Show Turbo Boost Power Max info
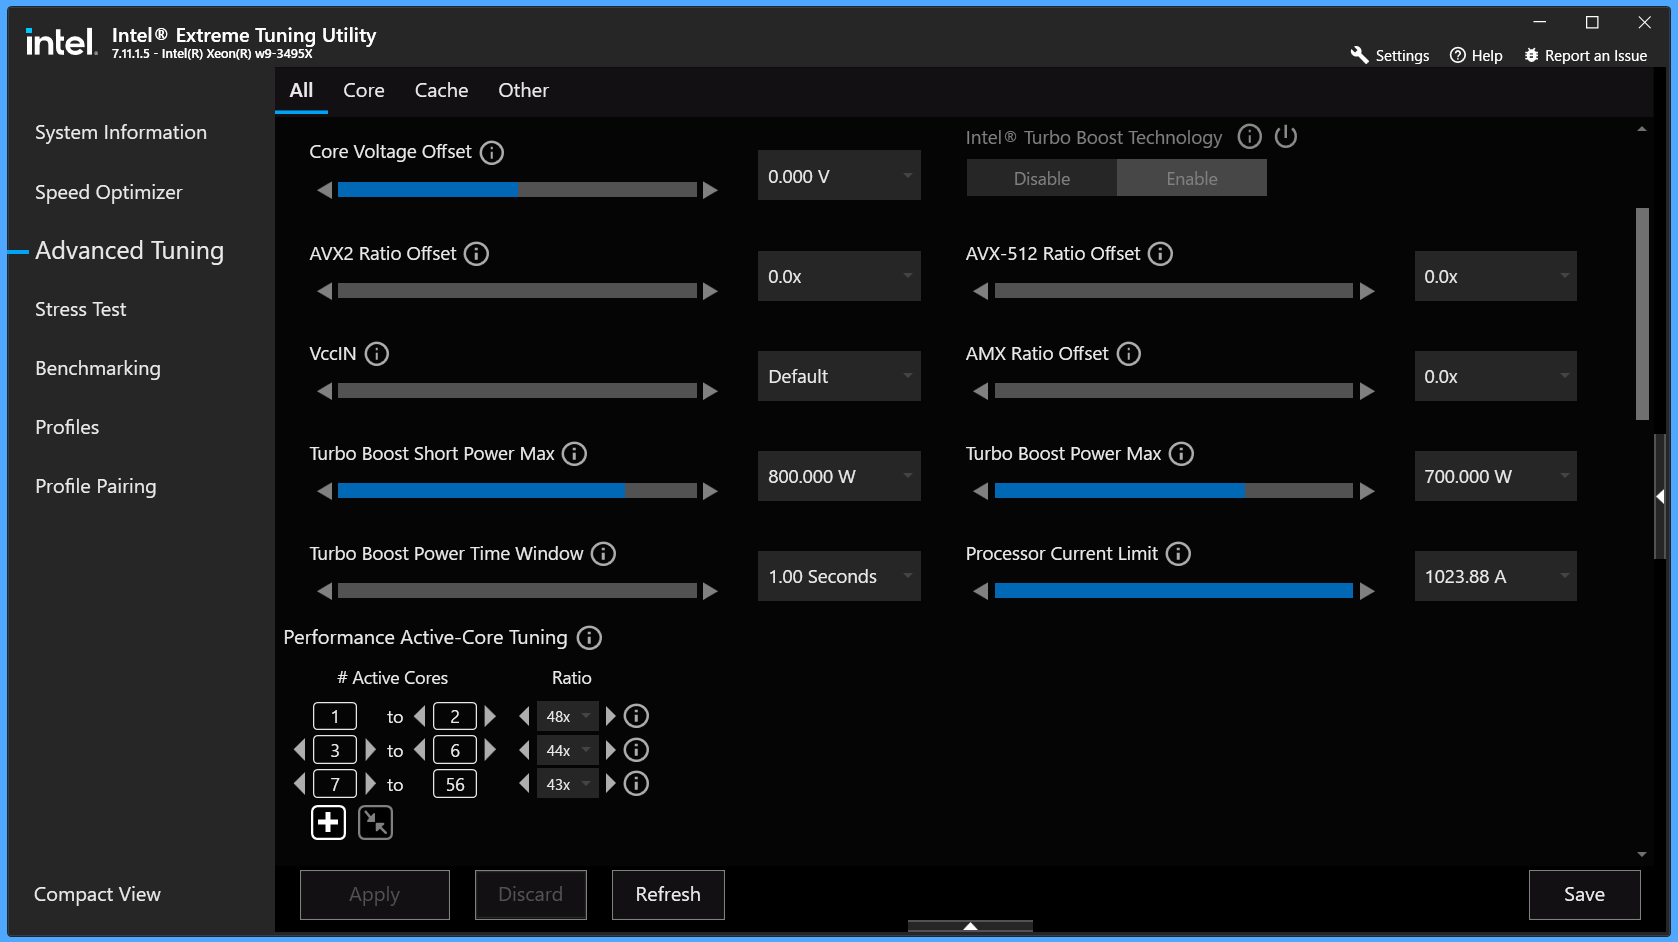1678x942 pixels. [x=1182, y=454]
